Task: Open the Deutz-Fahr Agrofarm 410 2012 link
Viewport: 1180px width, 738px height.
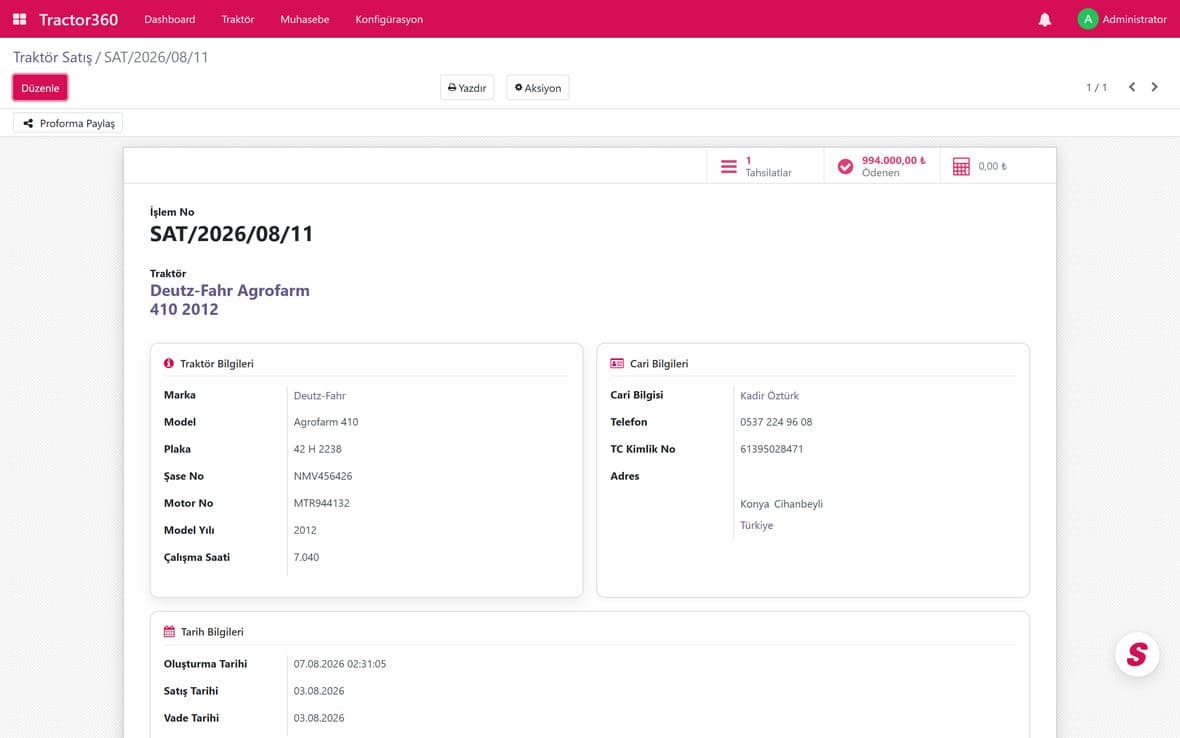Action: pos(230,299)
